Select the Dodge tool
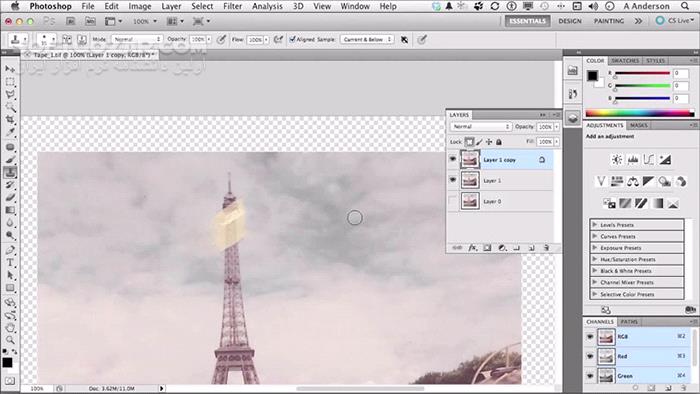700x394 pixels. [x=10, y=236]
